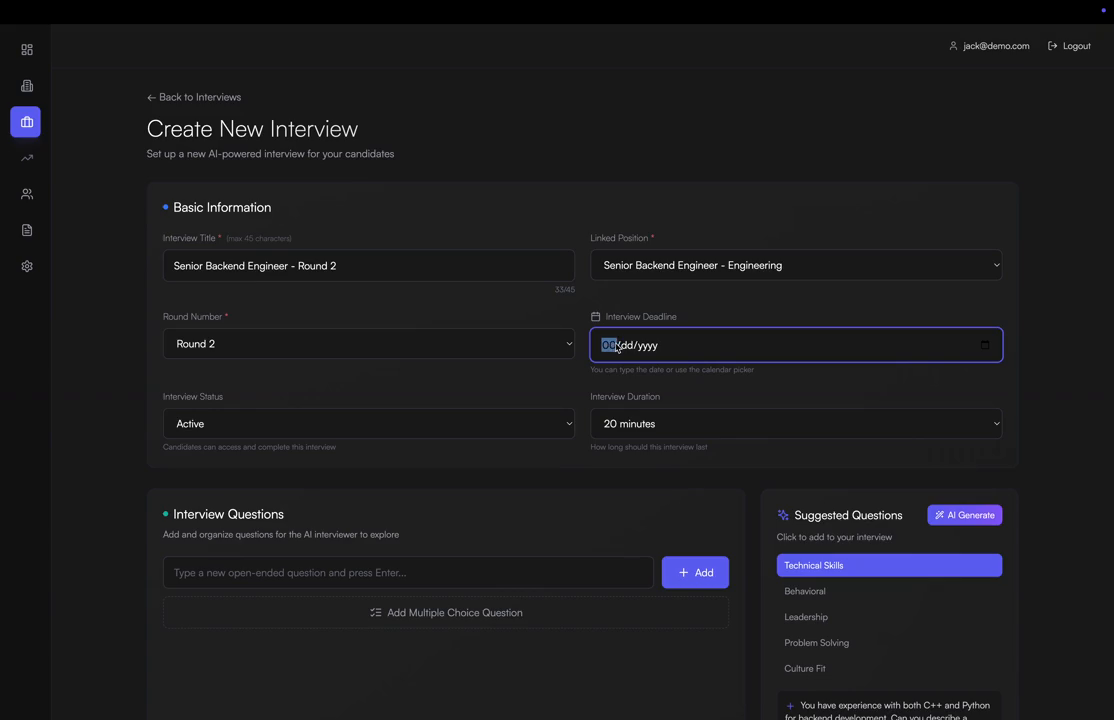Click the user profile icon beside jack@demo.com
The height and width of the screenshot is (720, 1114).
pos(953,45)
